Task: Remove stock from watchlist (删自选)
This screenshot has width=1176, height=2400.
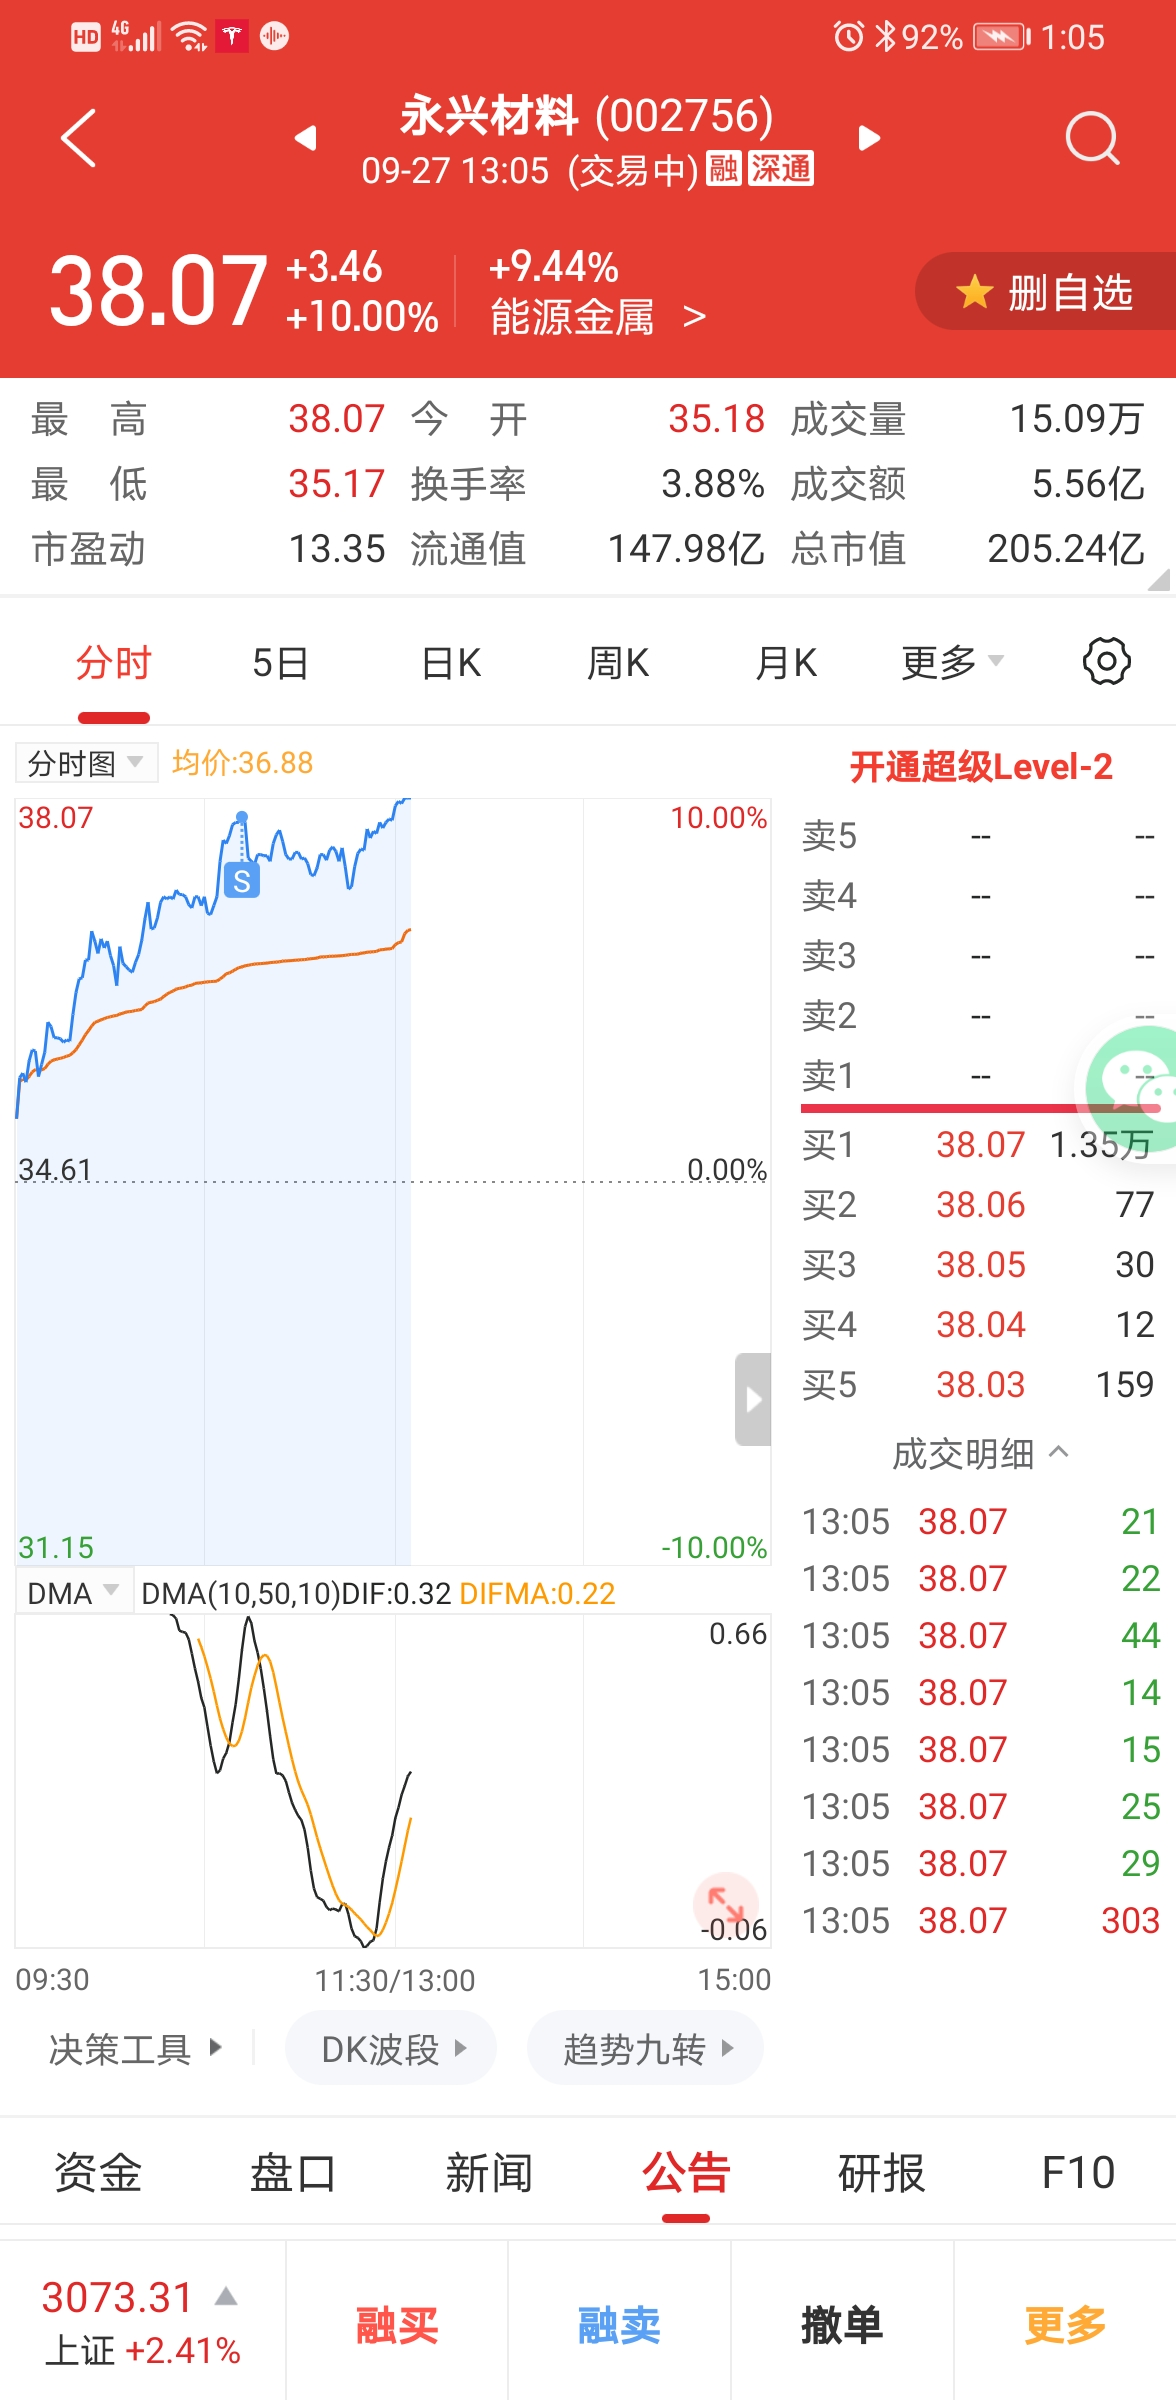Action: (x=1046, y=293)
